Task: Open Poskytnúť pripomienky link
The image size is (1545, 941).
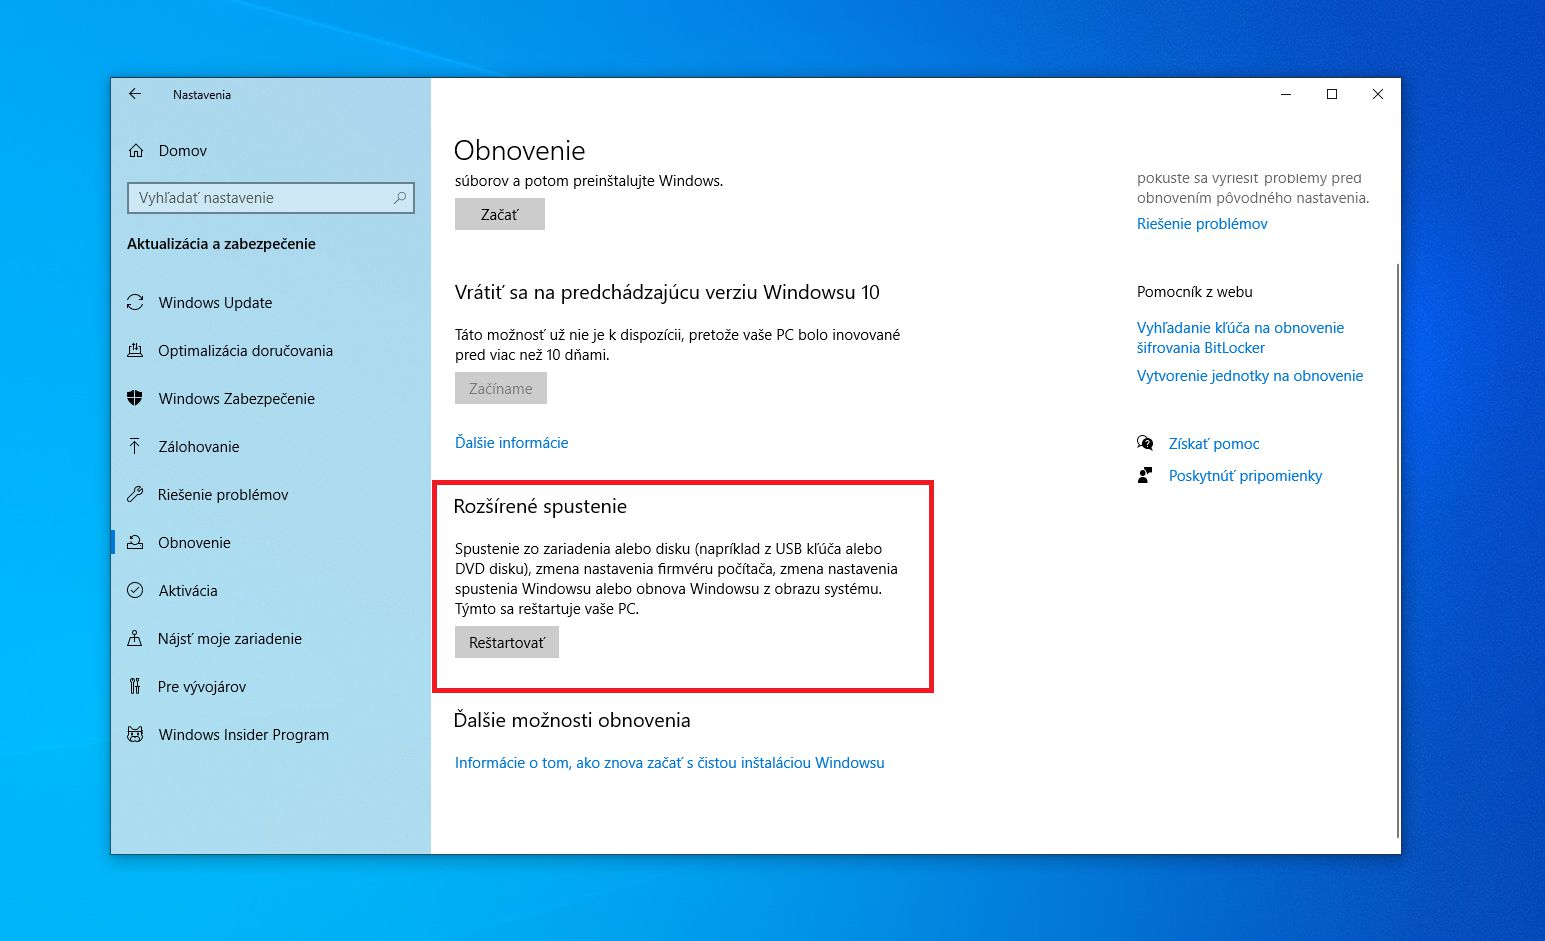Action: 1245,476
